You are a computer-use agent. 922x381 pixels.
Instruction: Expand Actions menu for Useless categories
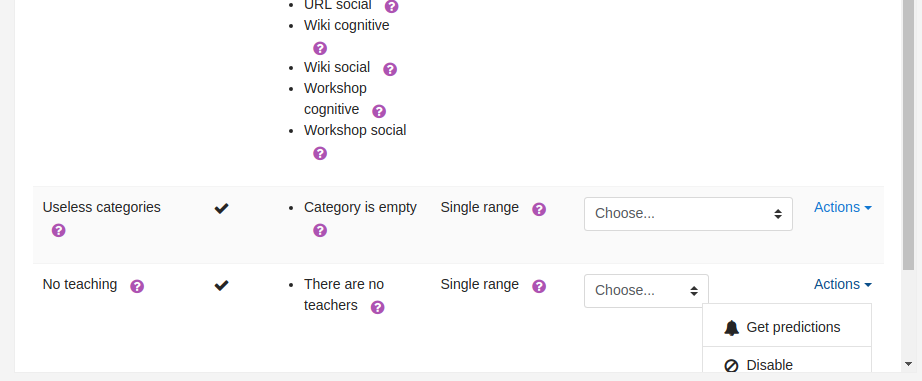pos(843,208)
